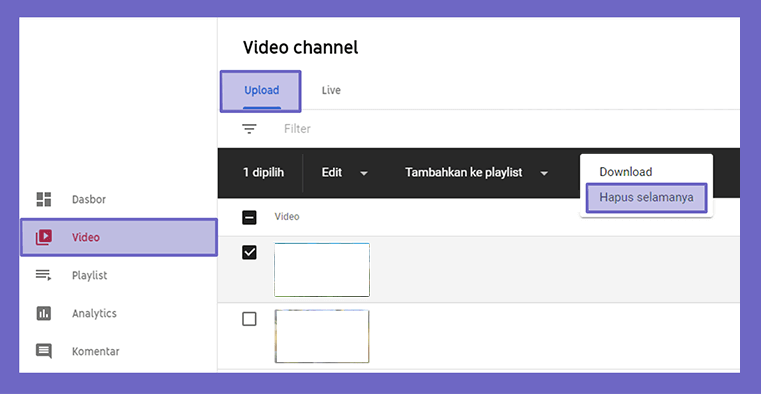Screen dimensions: 761x394
Task: Click the Tambahkan ke playlist label
Action: point(463,172)
